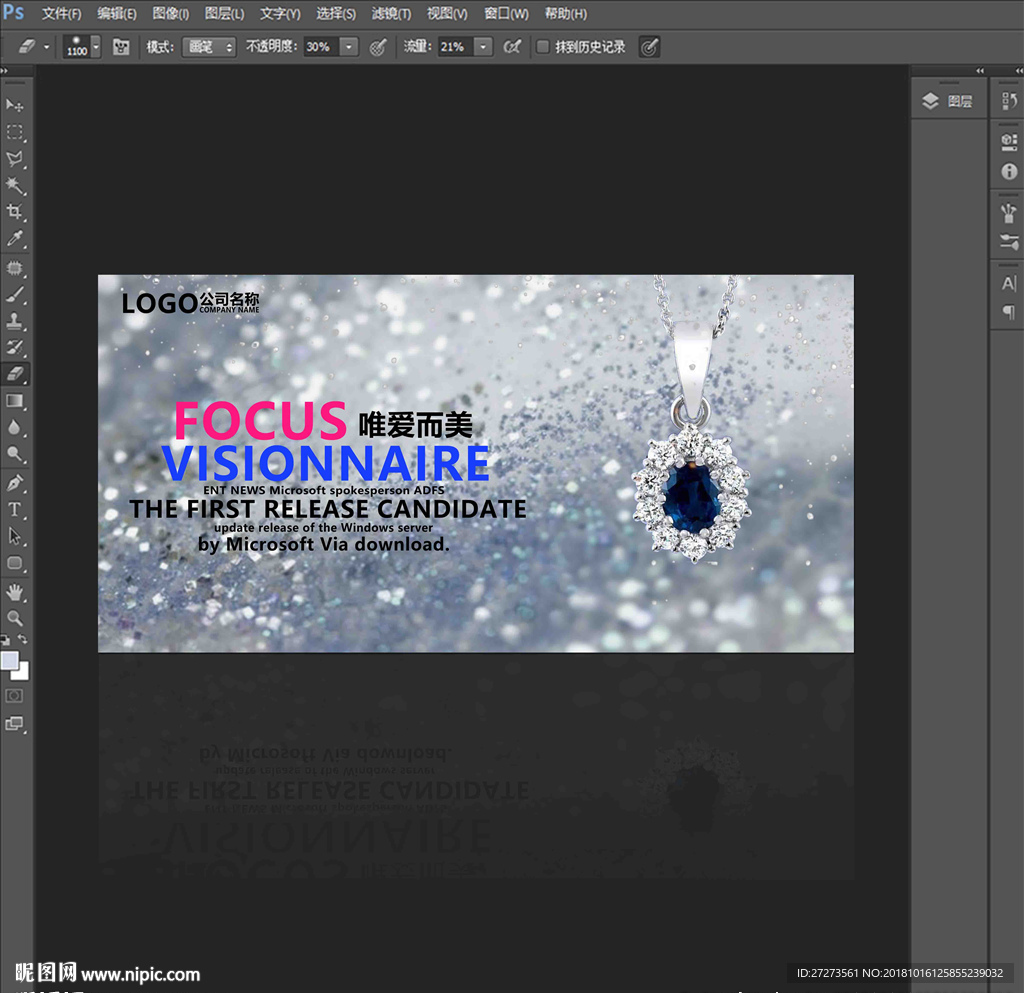The image size is (1024, 993).
Task: Select the Polygonal Lasso tool
Action: [14, 159]
